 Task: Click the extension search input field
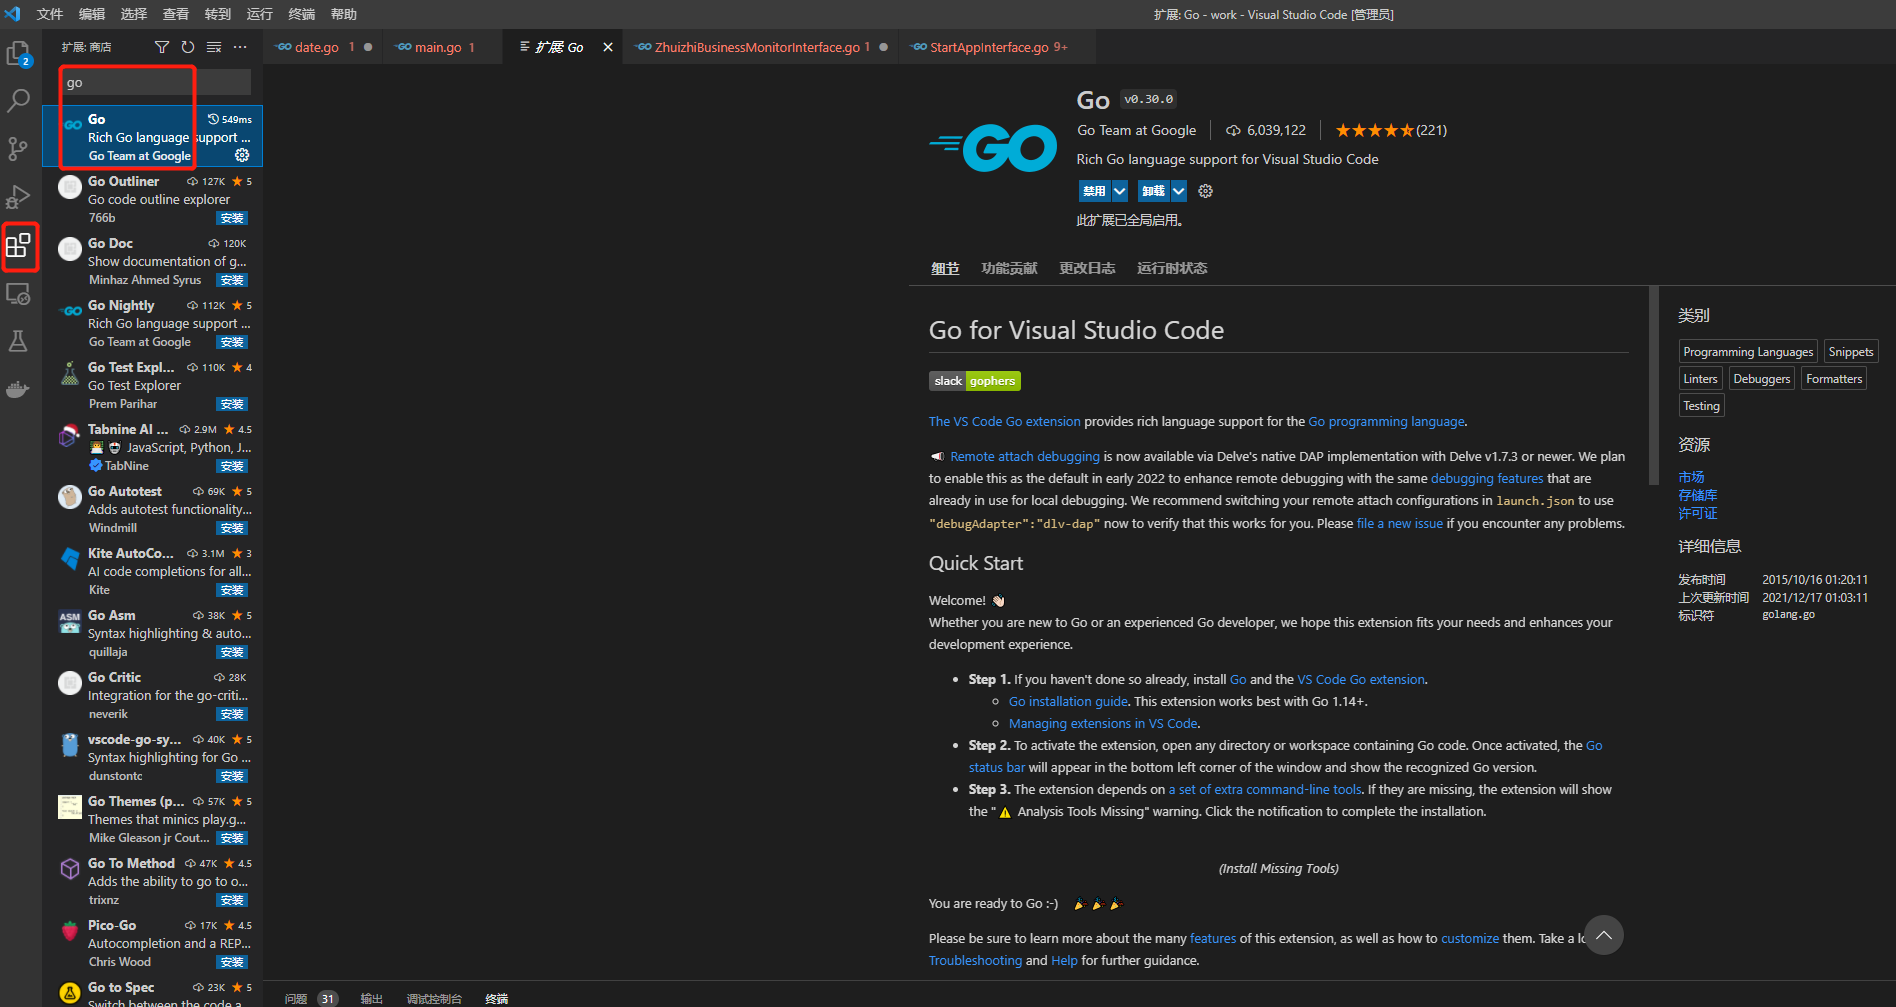pyautogui.click(x=156, y=82)
